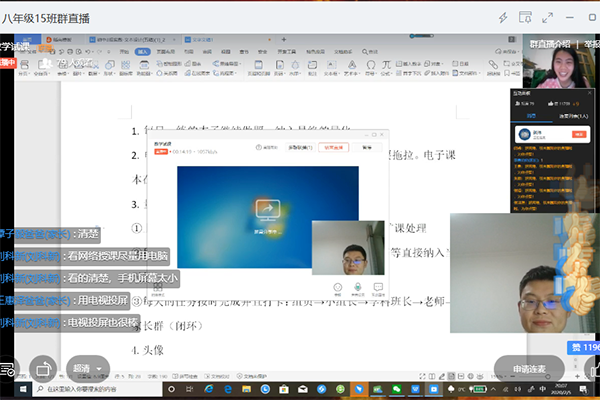
Task: Click the 页眉和页脚 ribbon icon
Action: pyautogui.click(x=258, y=68)
